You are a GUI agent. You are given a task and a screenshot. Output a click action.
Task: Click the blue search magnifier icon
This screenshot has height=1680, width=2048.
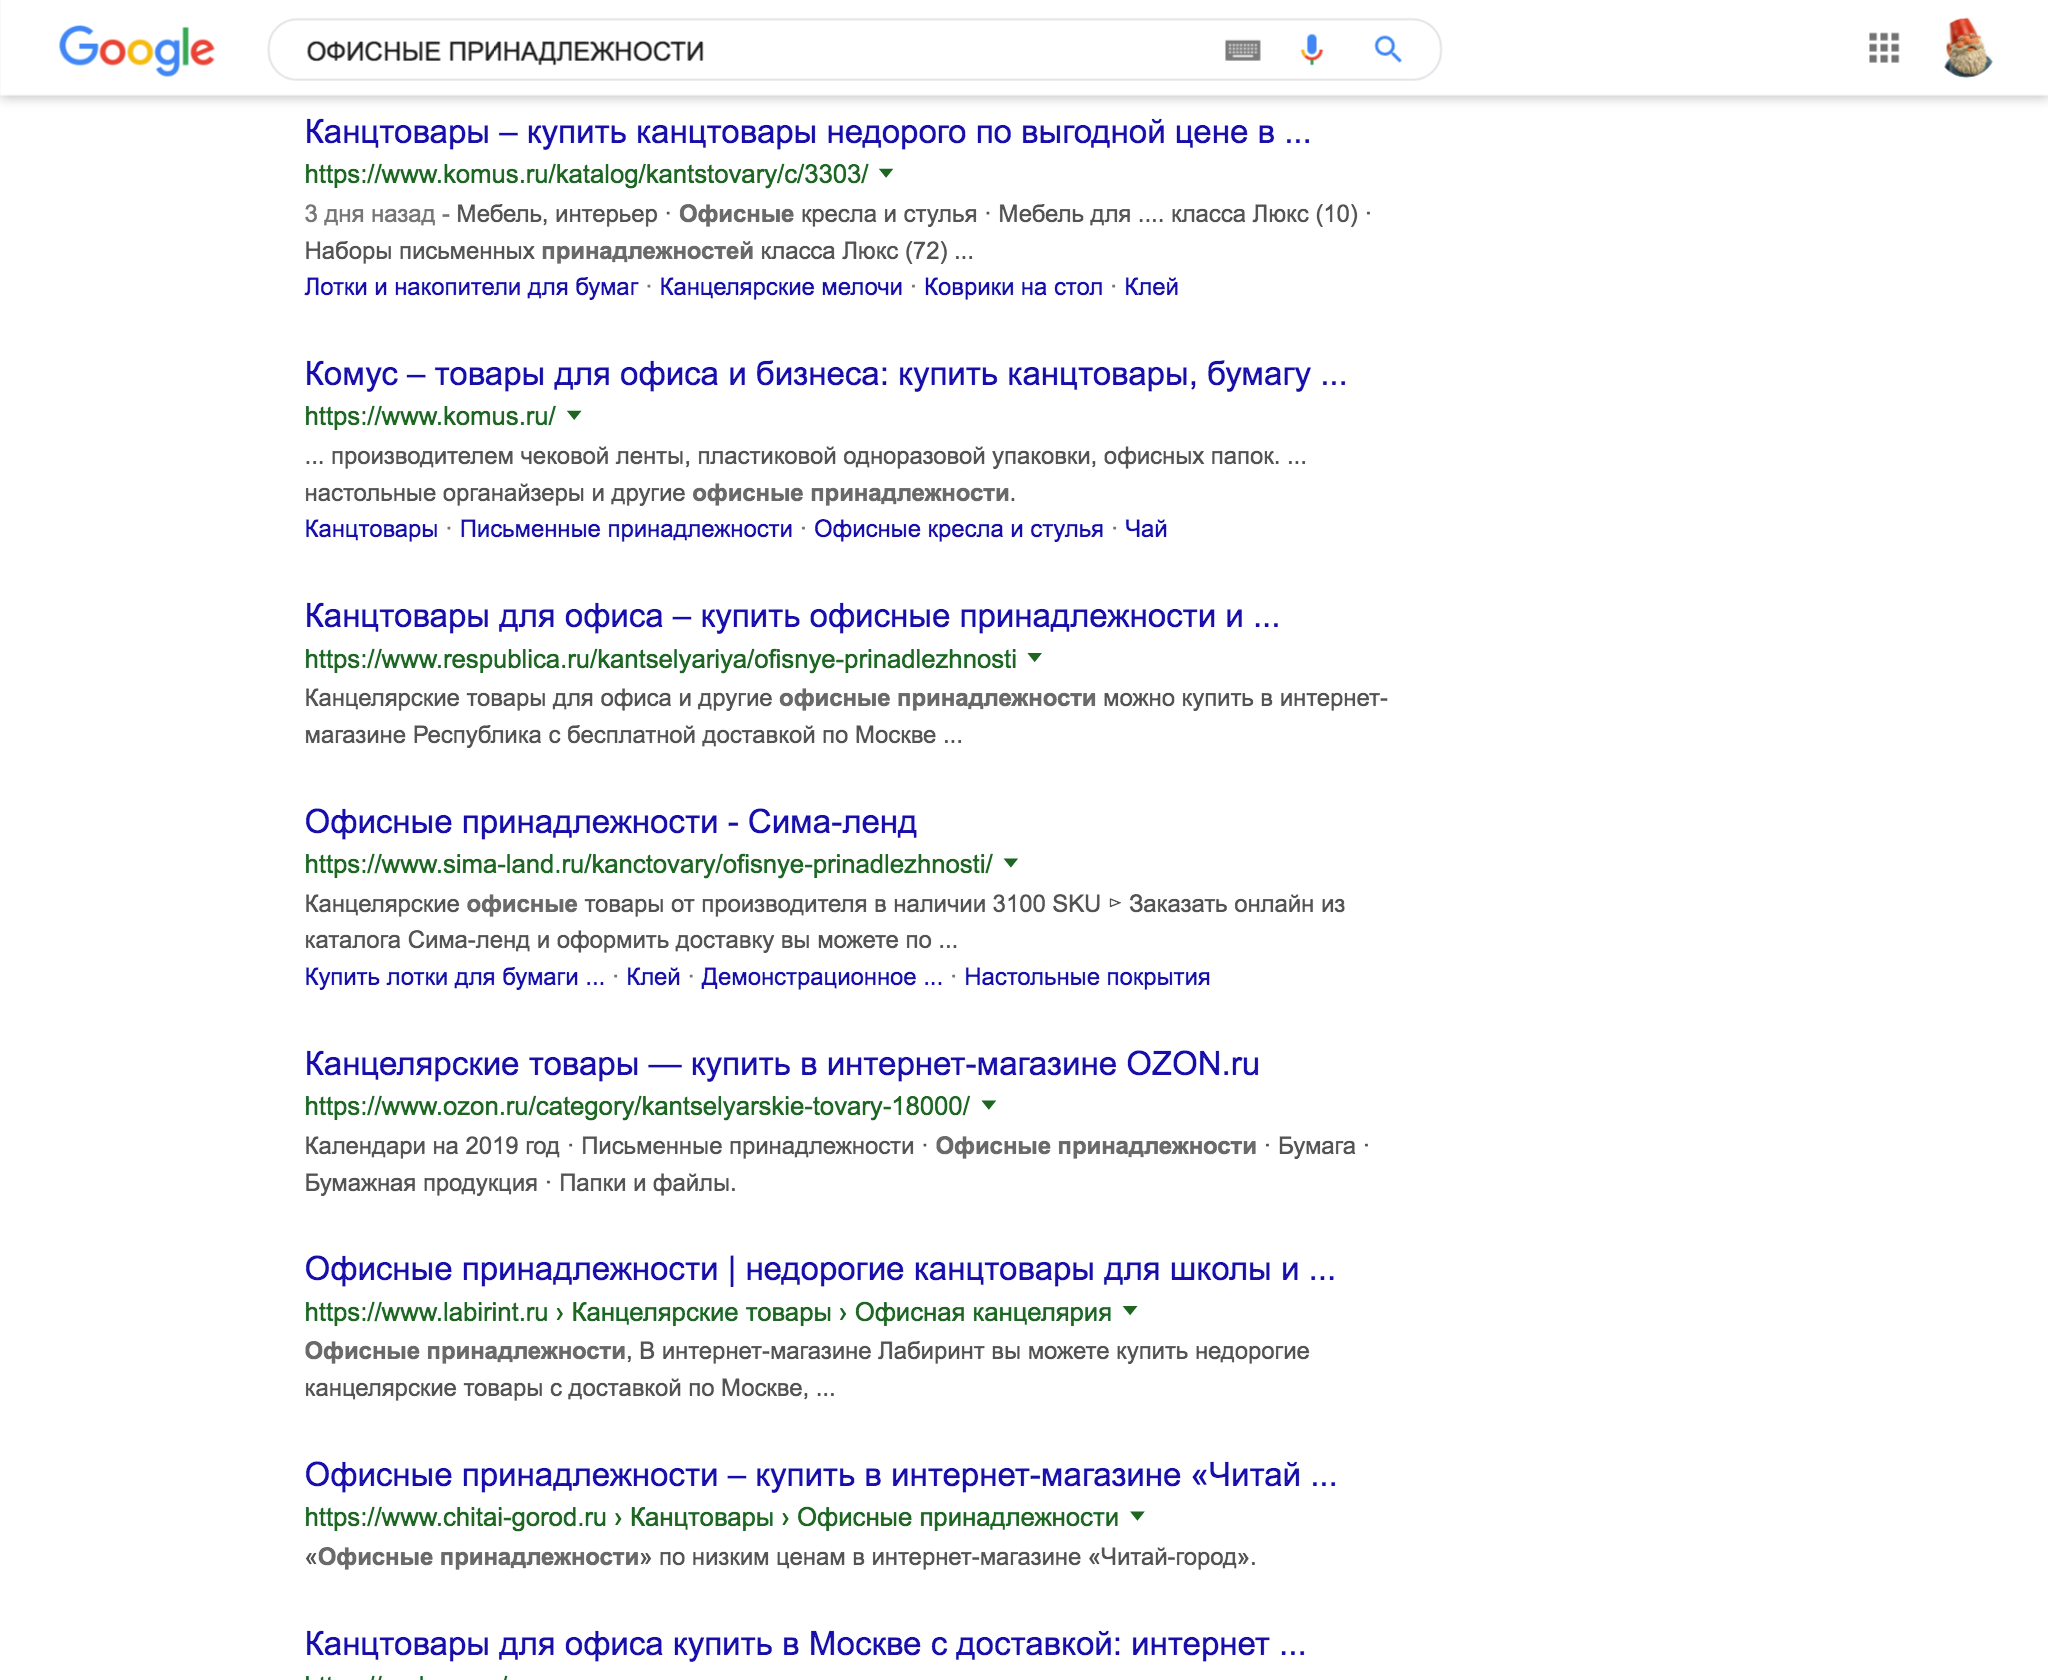pos(1387,48)
